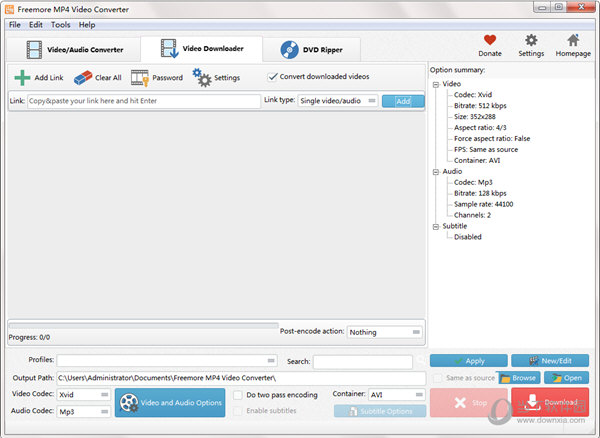Screen dimensions: 600x438
Task: Open Video and Audio Options
Action: pos(170,403)
